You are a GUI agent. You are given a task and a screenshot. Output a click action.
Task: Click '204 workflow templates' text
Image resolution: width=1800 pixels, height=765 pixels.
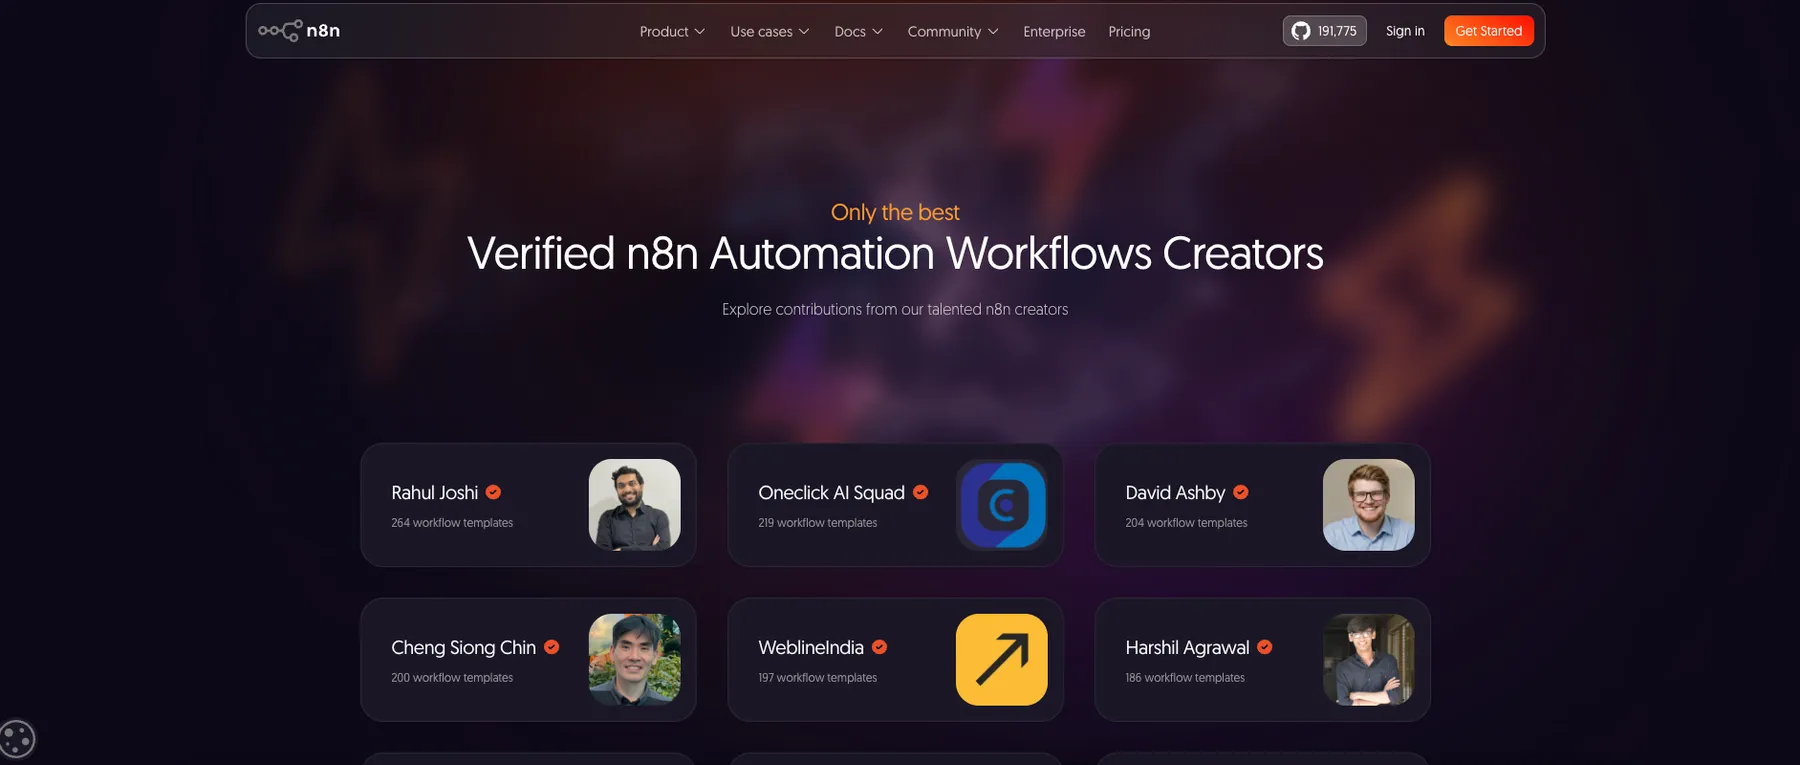point(1186,523)
